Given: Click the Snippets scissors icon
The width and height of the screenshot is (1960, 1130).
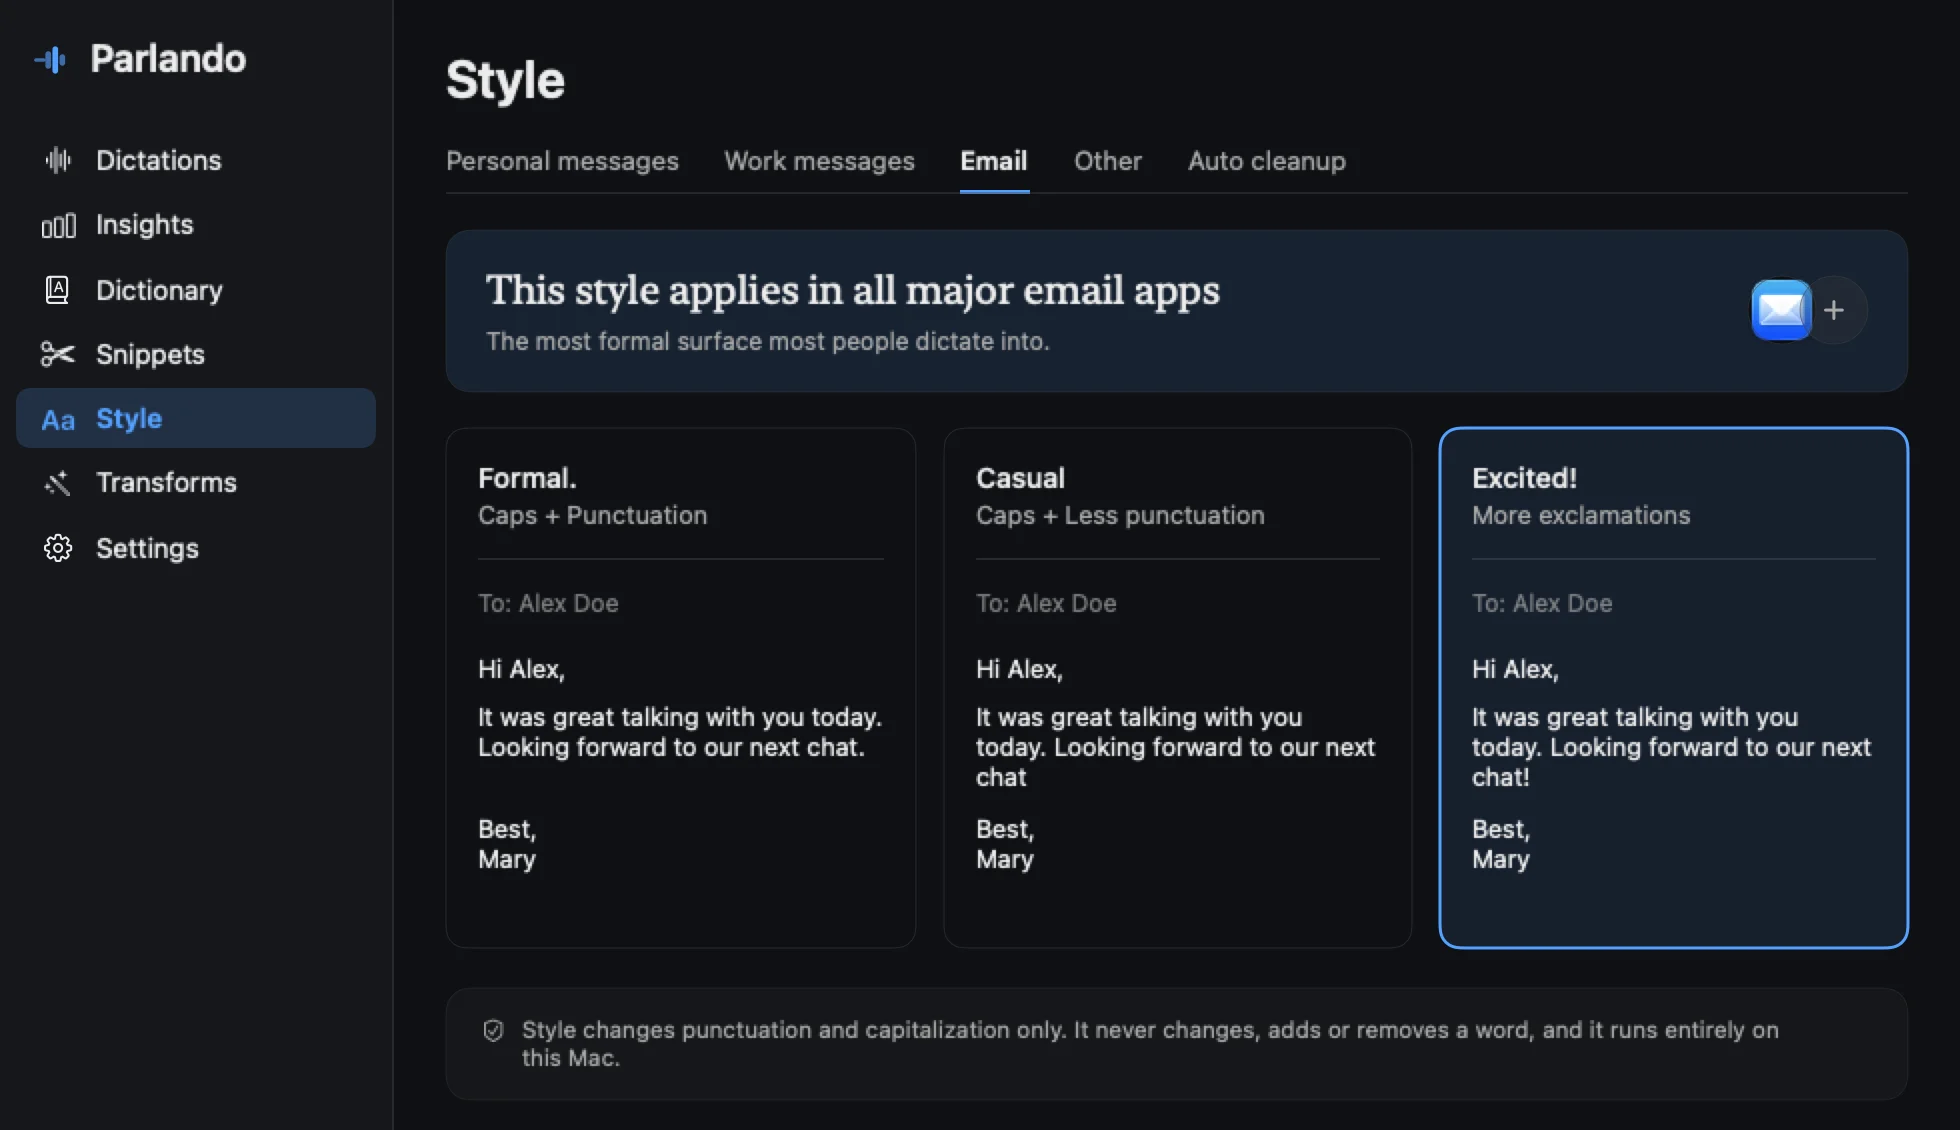Looking at the screenshot, I should [x=58, y=354].
